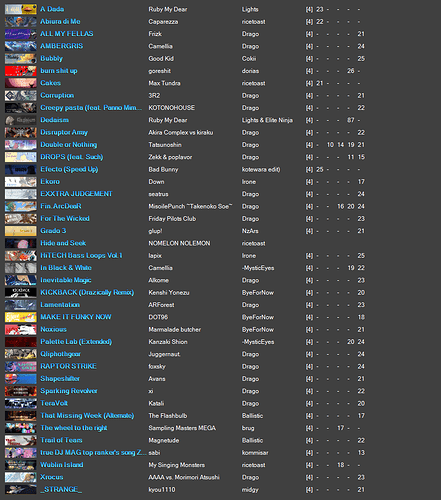The image size is (441, 500).
Task: Open the Corruption song link
Action: [57, 96]
